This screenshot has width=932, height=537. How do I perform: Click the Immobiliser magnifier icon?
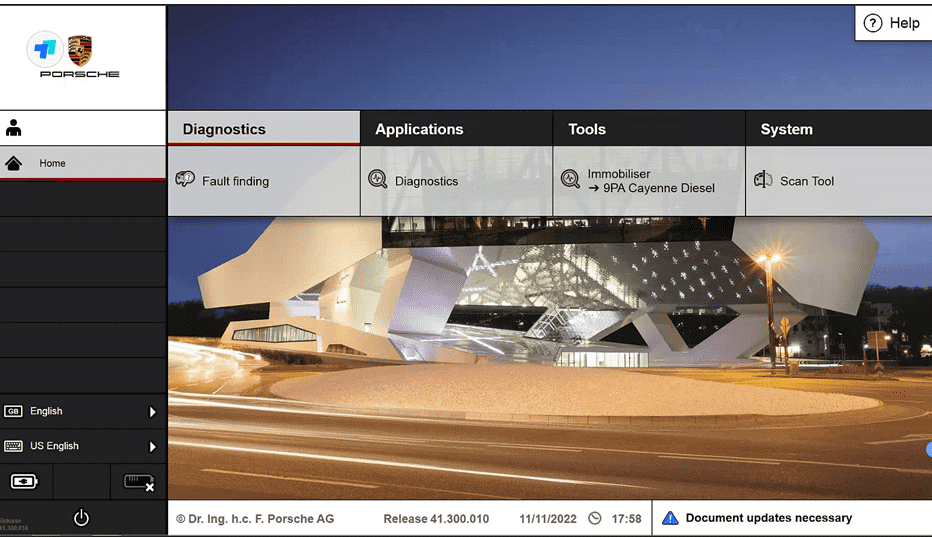coord(570,179)
